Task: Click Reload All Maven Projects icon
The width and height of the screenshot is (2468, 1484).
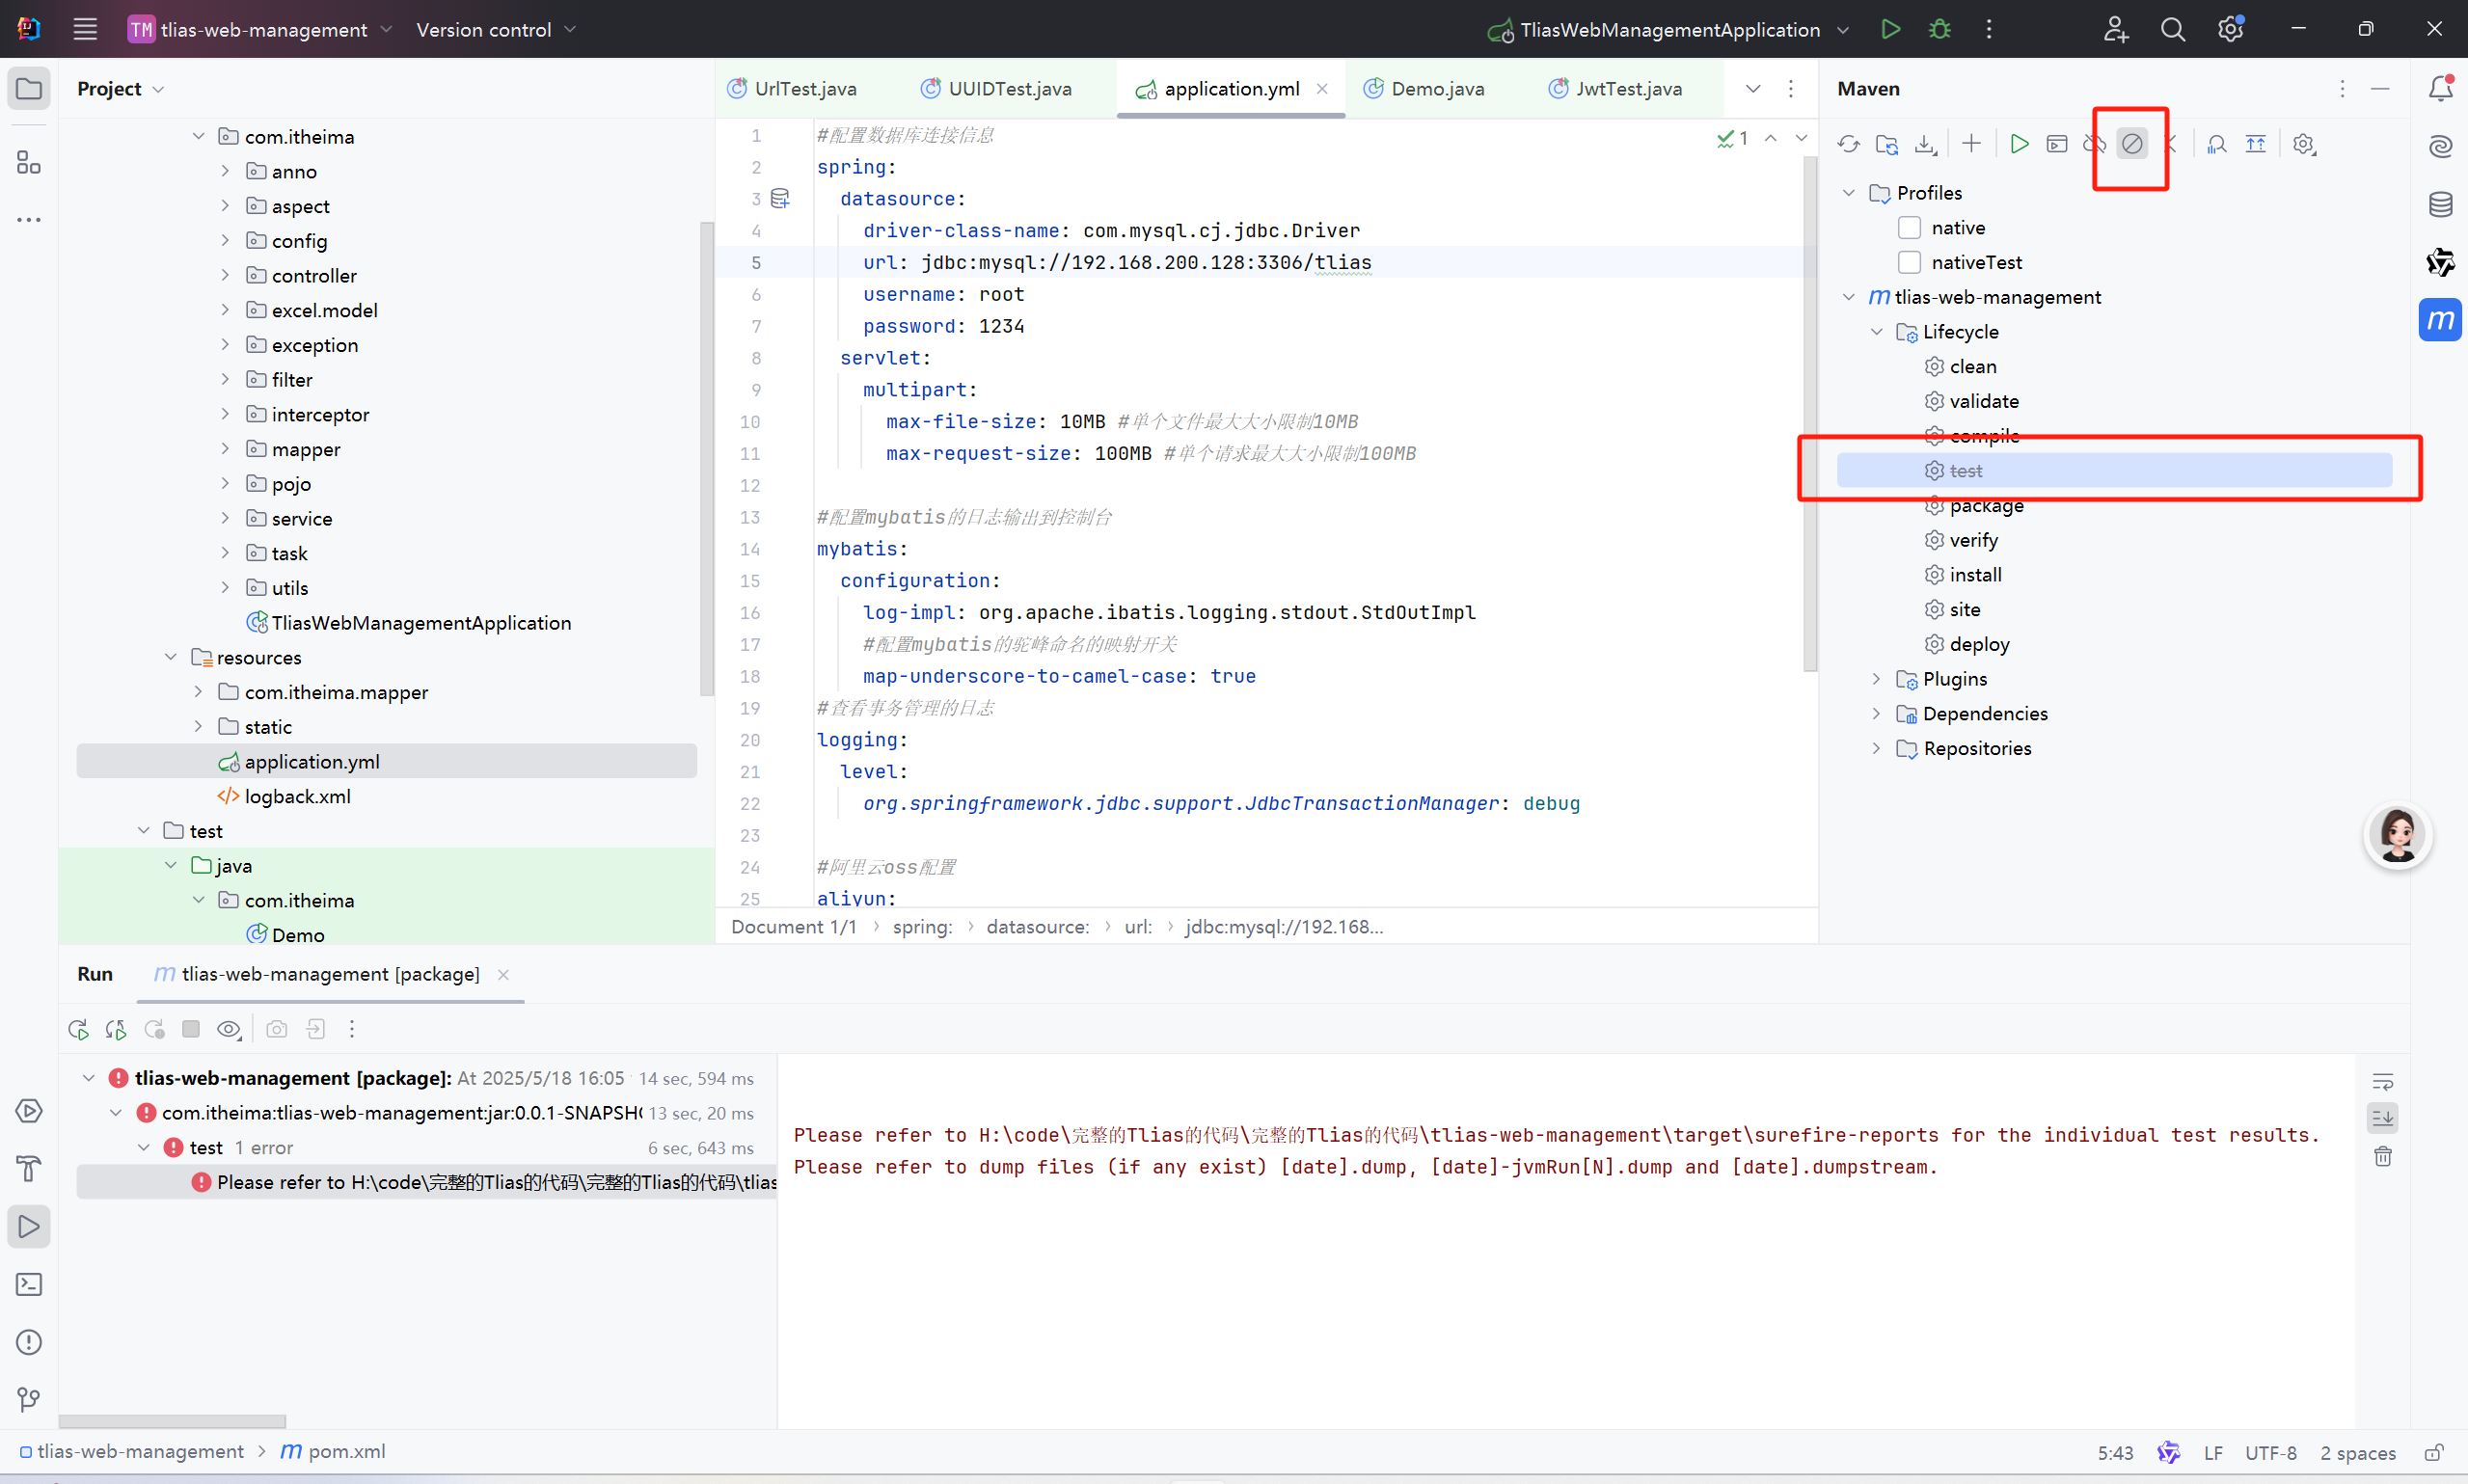Action: point(1848,144)
